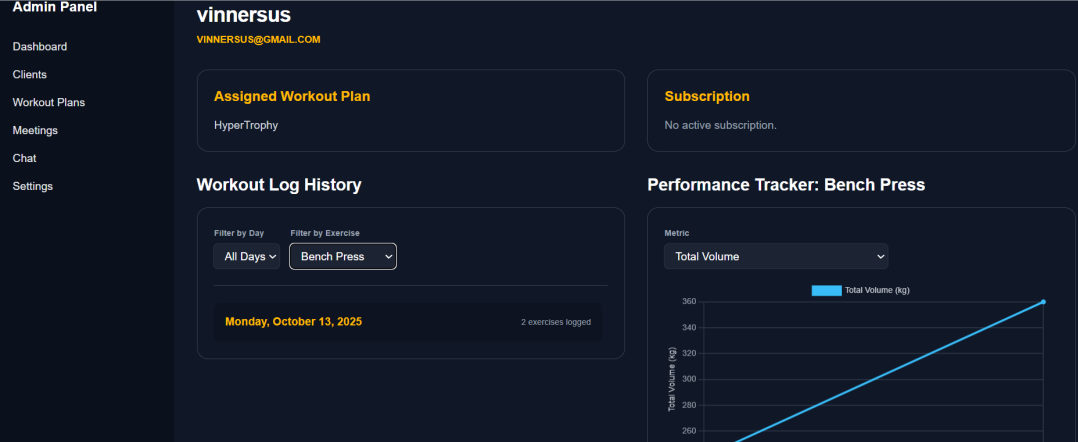Screen dimensions: 1078x442
Task: Click the HyperTrophy workout plan name
Action: [x=246, y=125]
